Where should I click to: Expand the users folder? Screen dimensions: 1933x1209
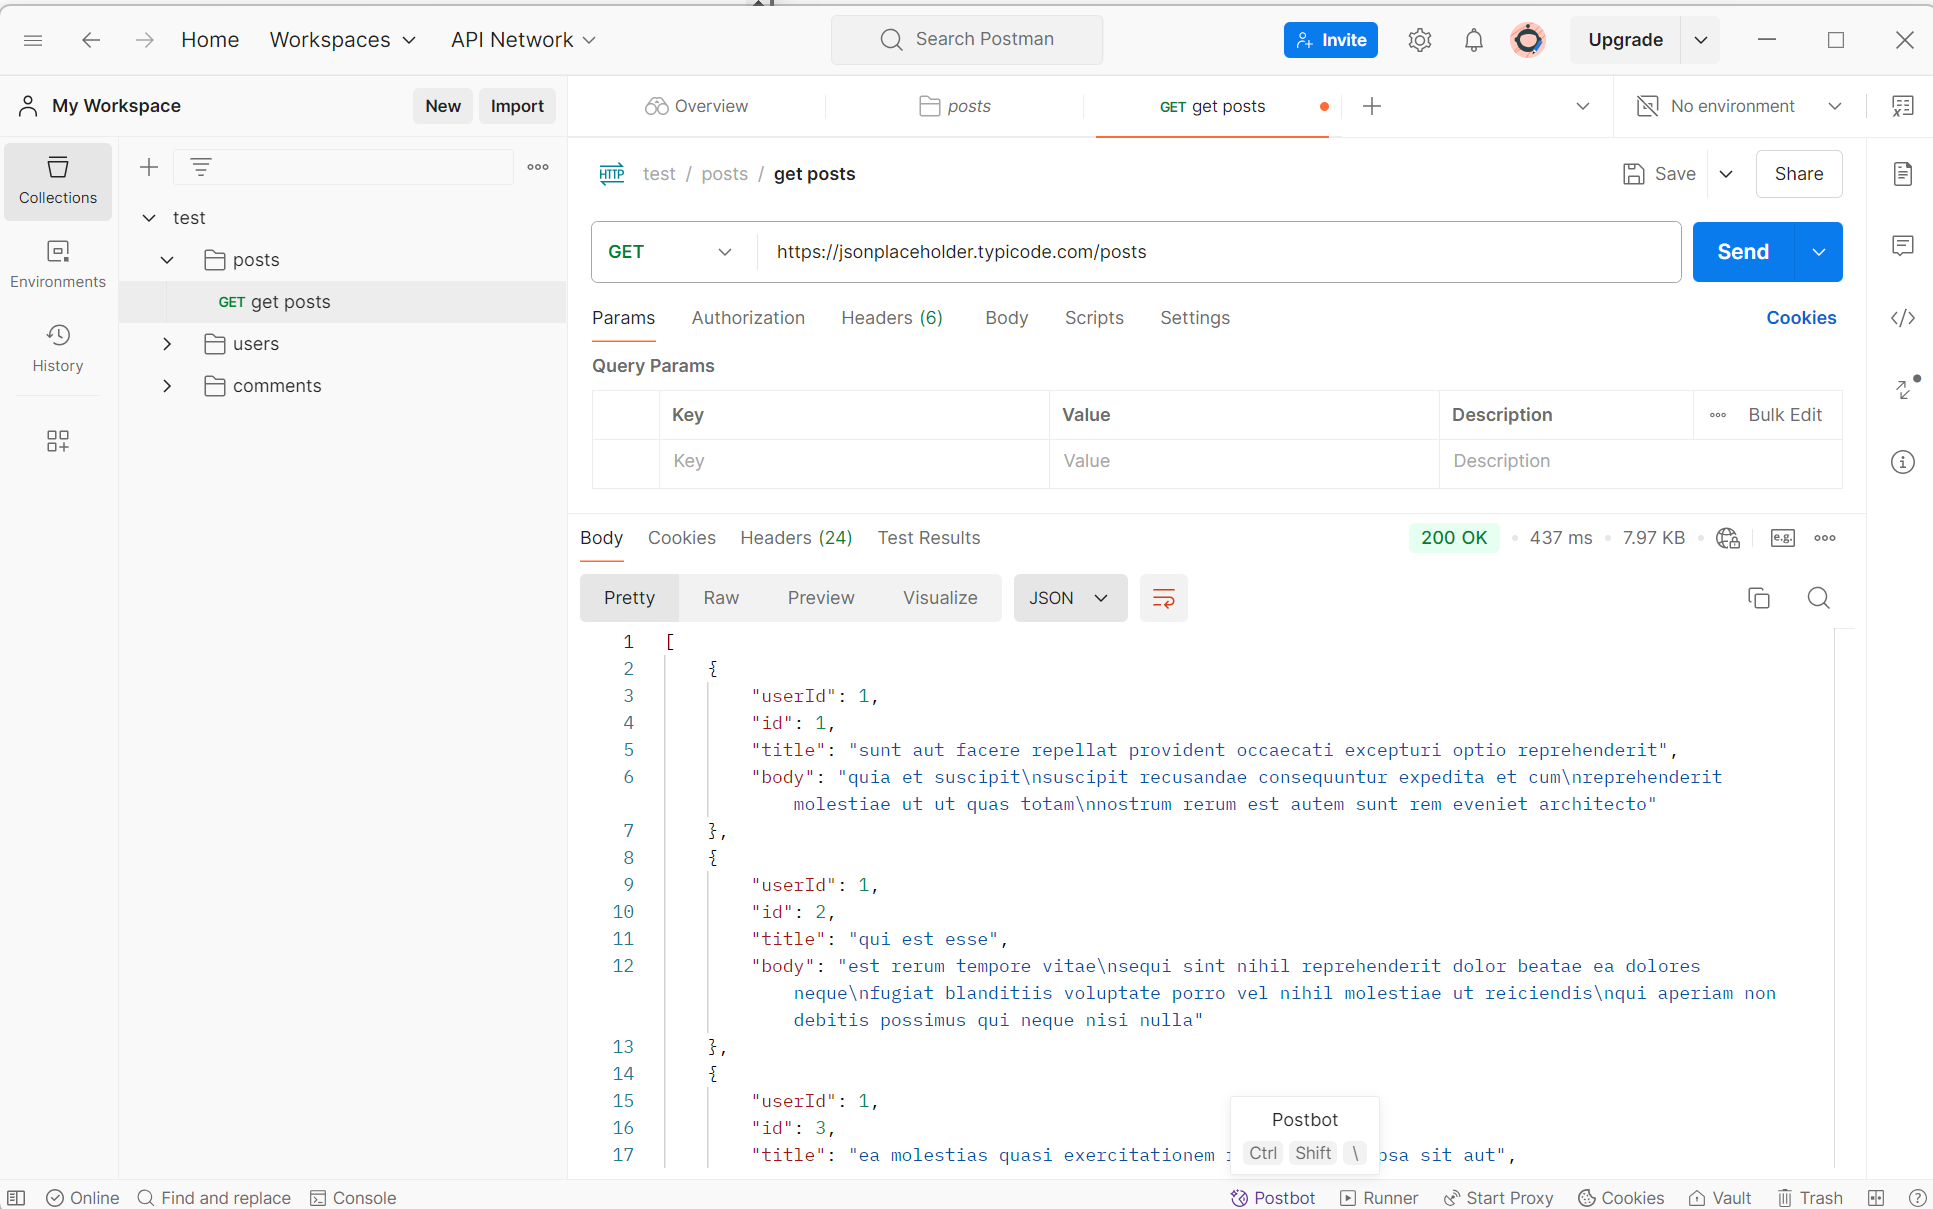pos(167,344)
